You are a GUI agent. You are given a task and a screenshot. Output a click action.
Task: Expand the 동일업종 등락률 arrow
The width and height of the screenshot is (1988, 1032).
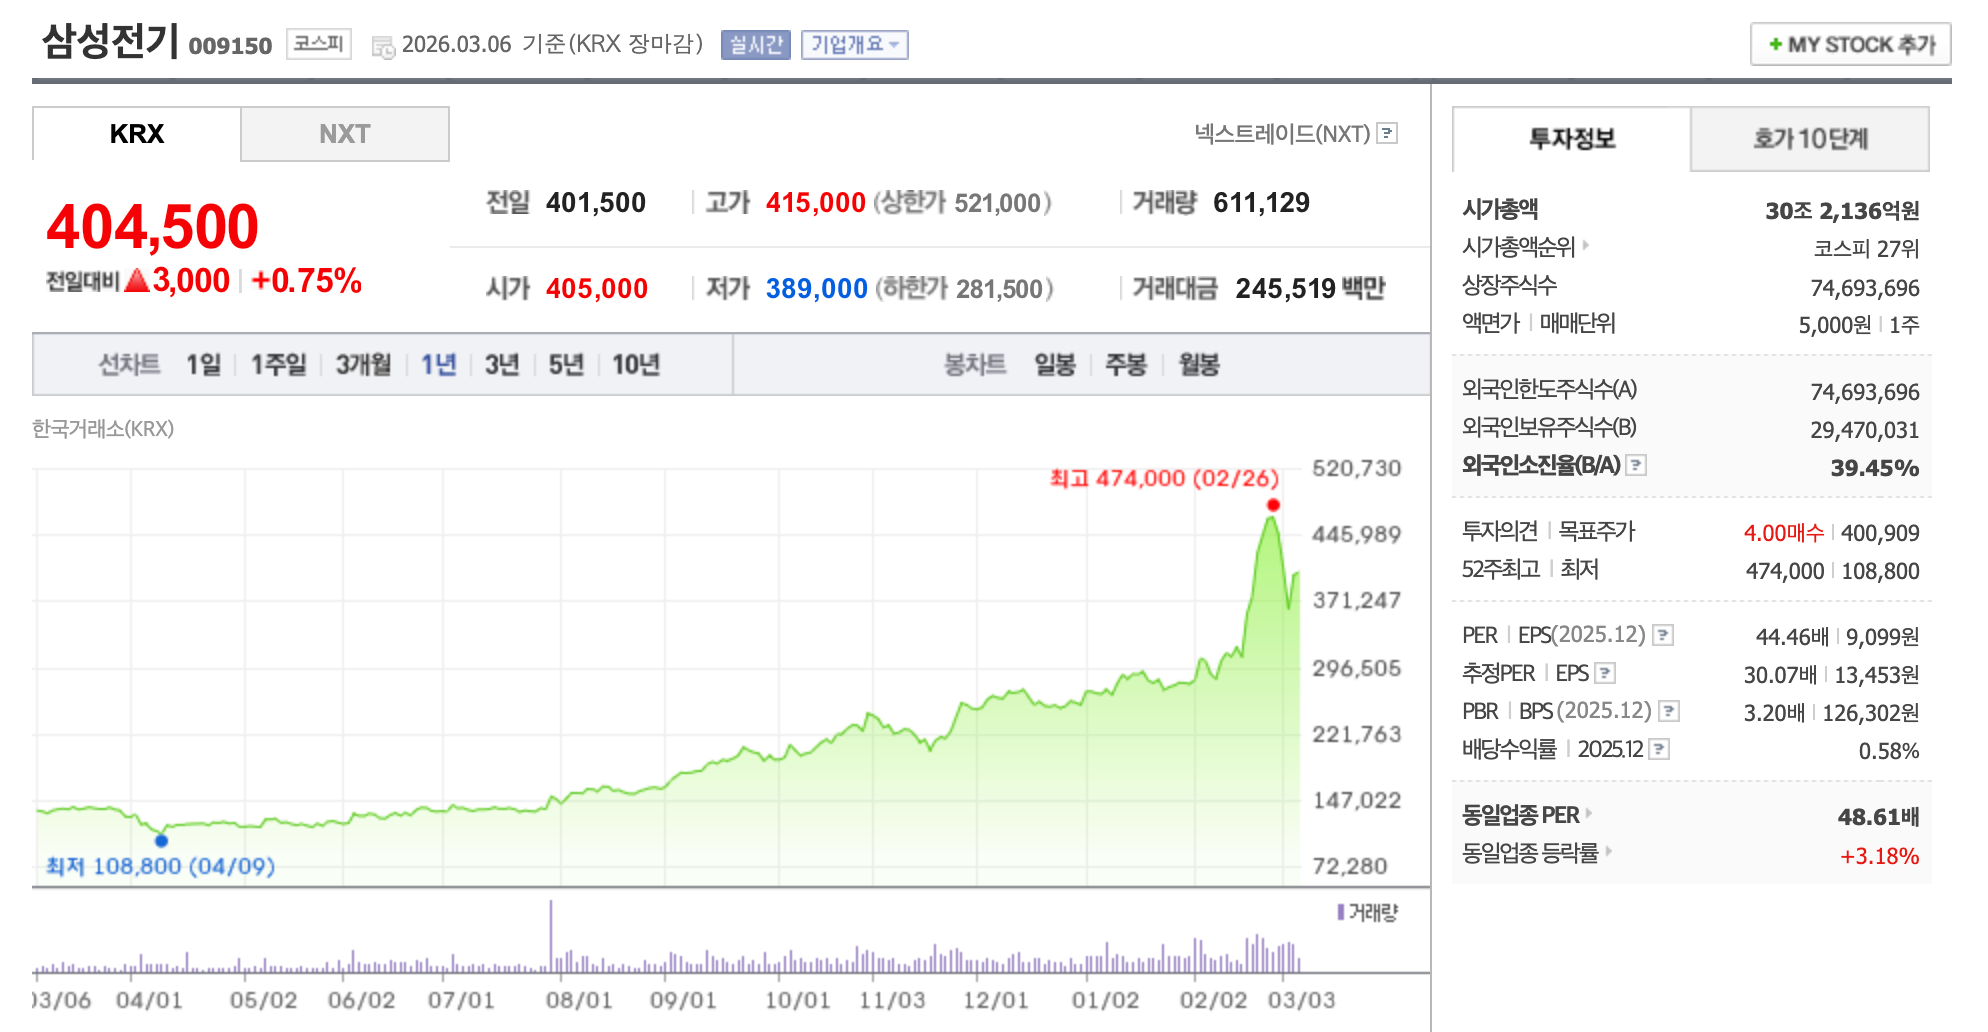point(1609,851)
